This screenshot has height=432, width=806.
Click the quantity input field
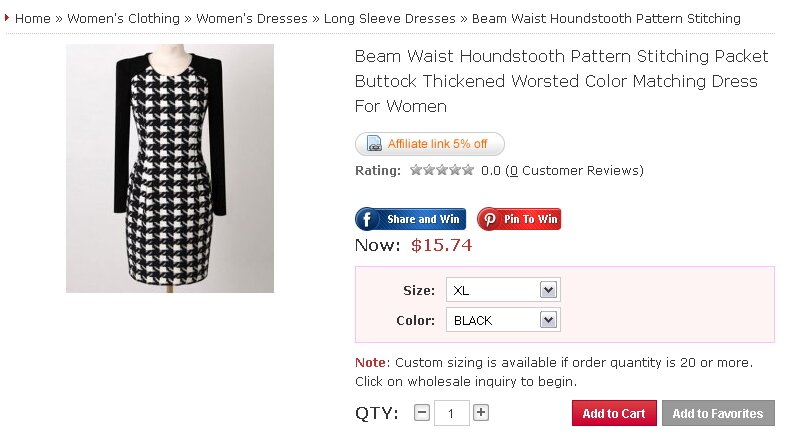point(451,413)
